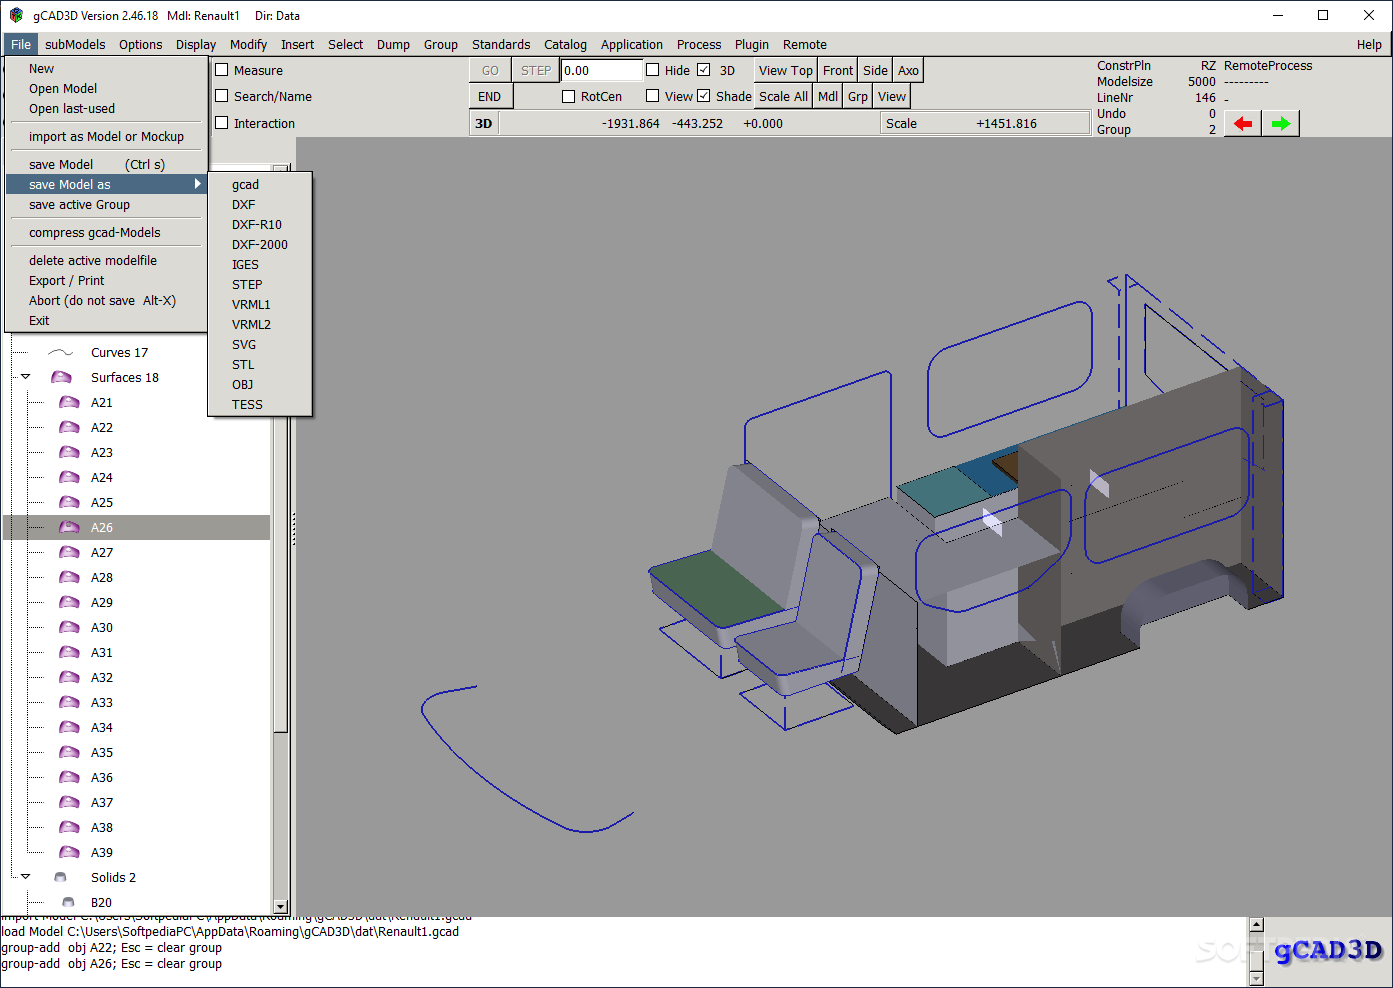Select the surface icon beside A34
This screenshot has width=1393, height=988.
[x=69, y=727]
